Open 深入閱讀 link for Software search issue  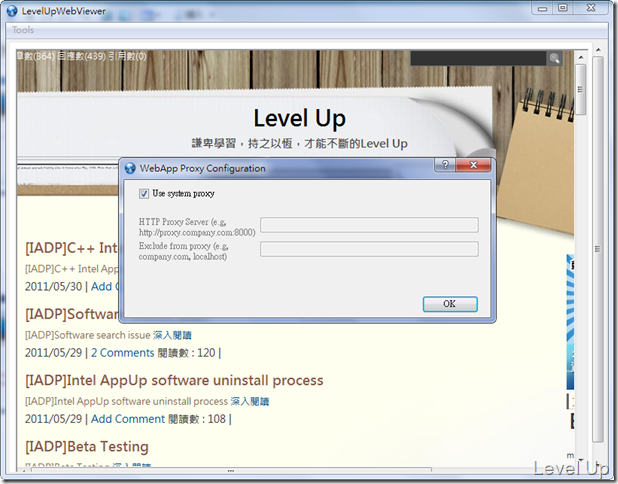(172, 335)
